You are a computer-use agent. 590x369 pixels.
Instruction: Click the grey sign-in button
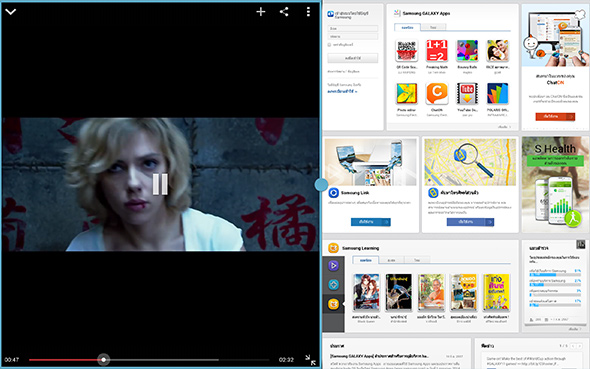pyautogui.click(x=353, y=58)
